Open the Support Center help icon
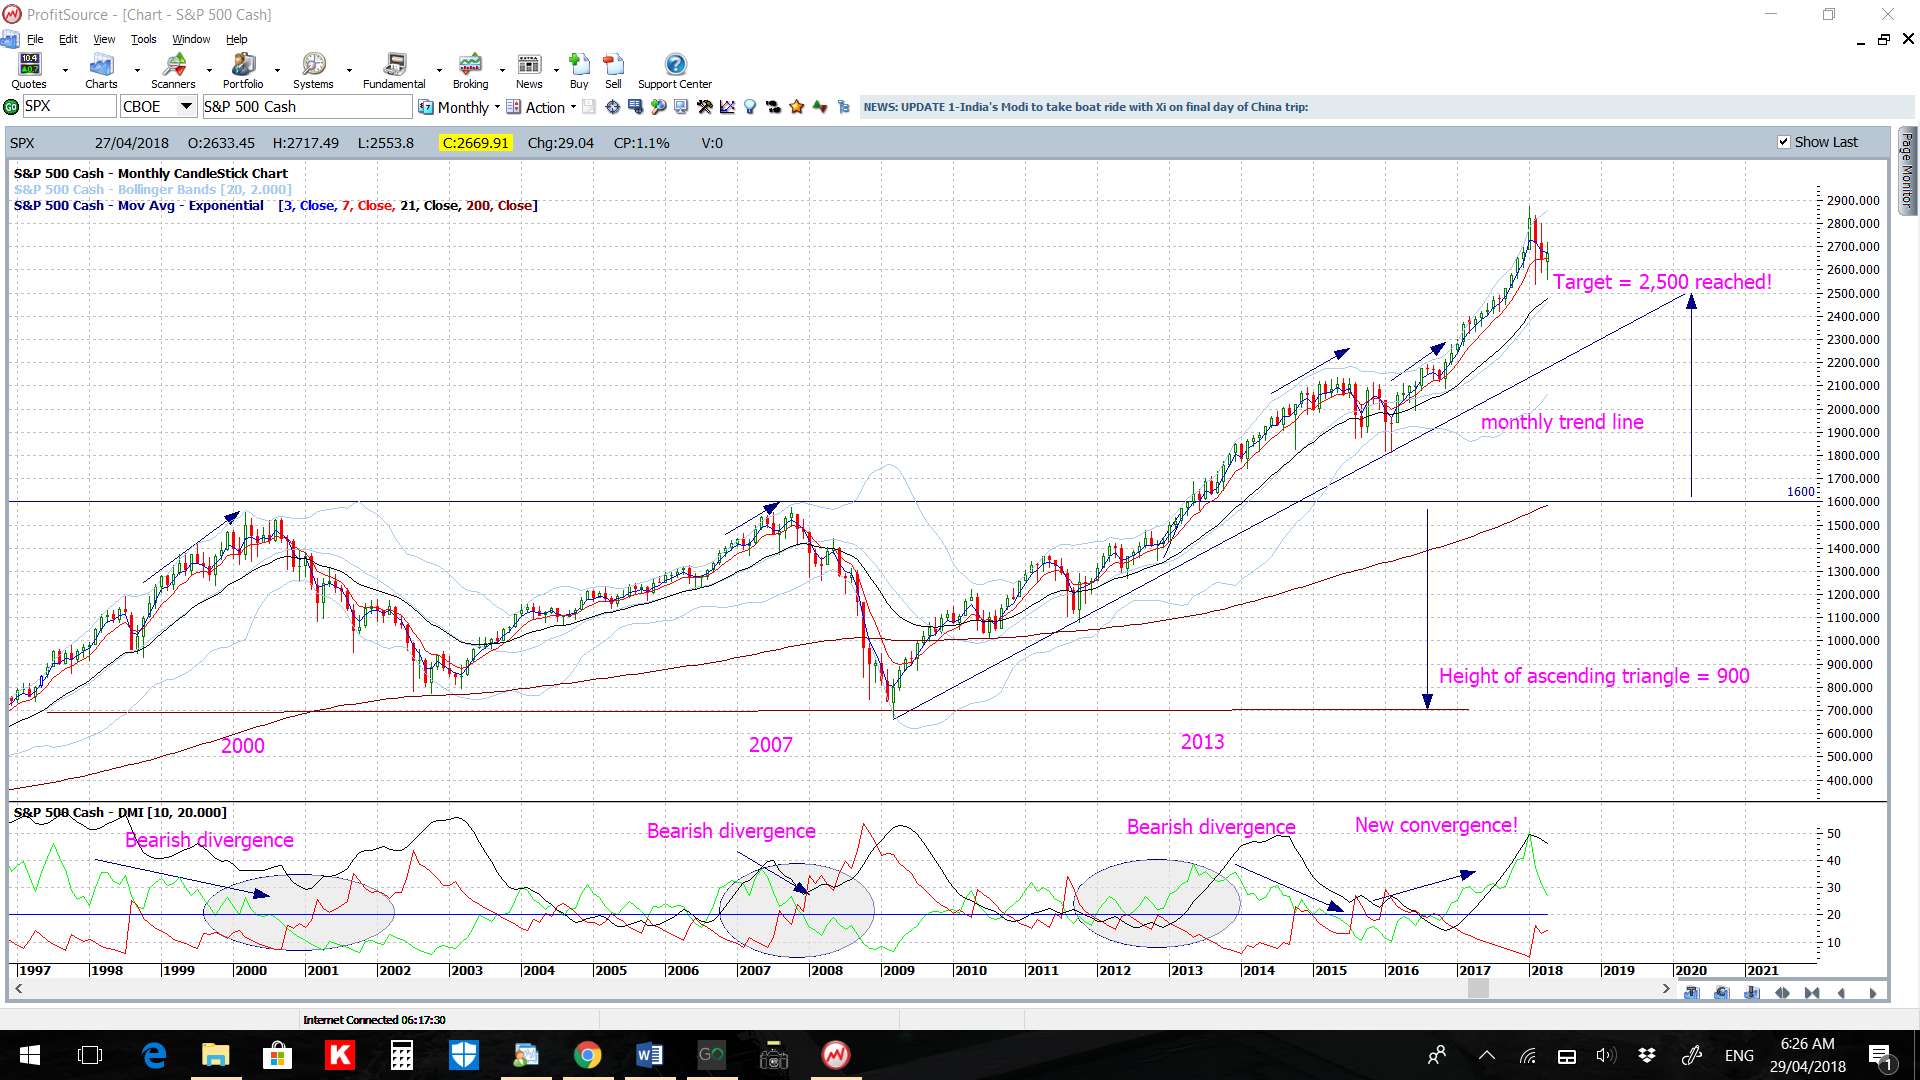 click(x=675, y=71)
